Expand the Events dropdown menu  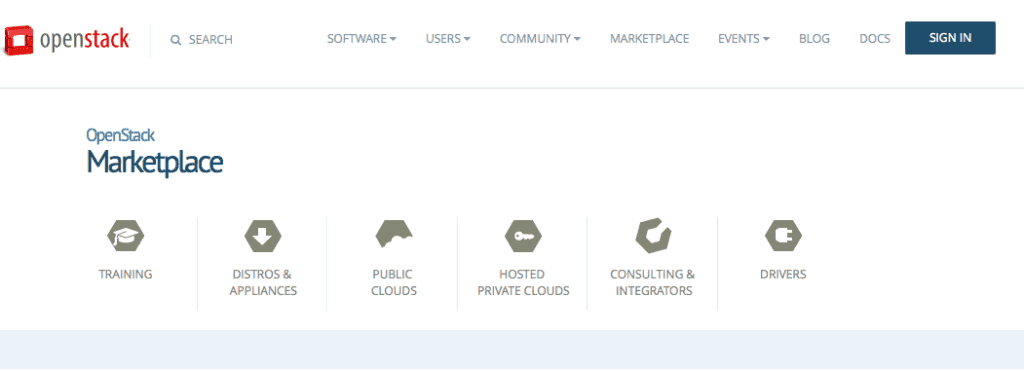tap(744, 39)
